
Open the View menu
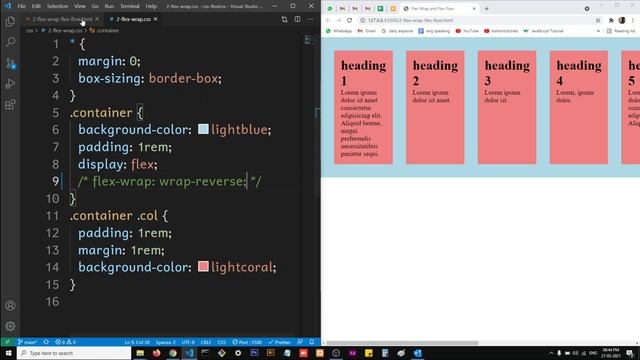tap(80, 6)
